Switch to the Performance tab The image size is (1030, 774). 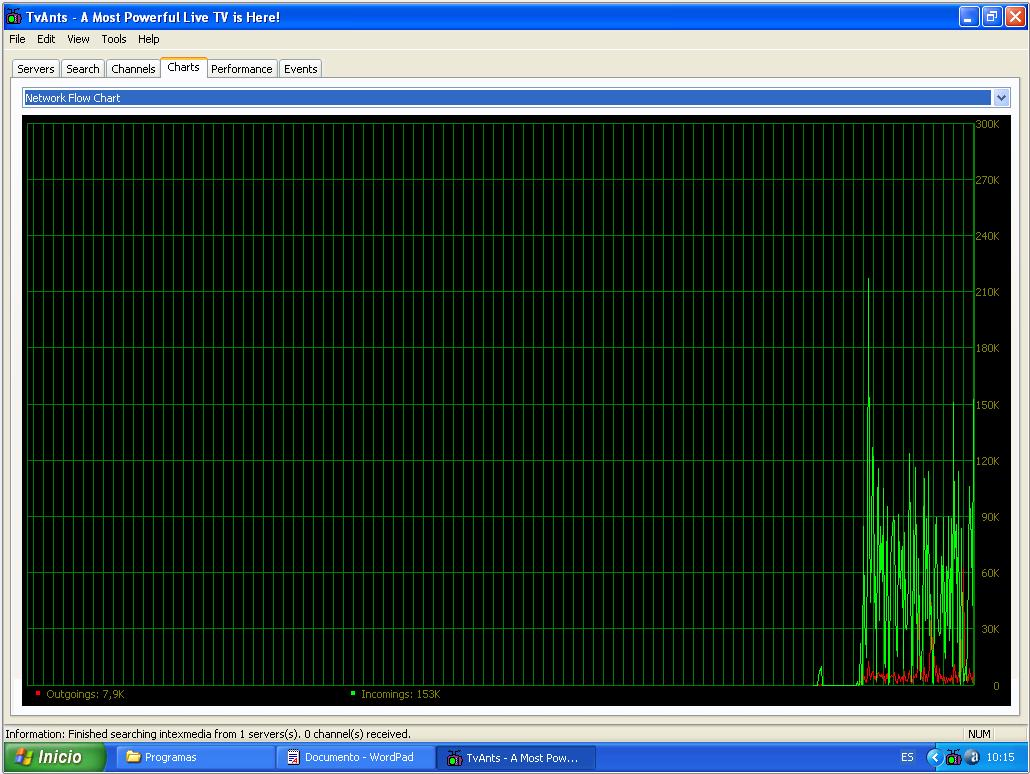click(242, 69)
